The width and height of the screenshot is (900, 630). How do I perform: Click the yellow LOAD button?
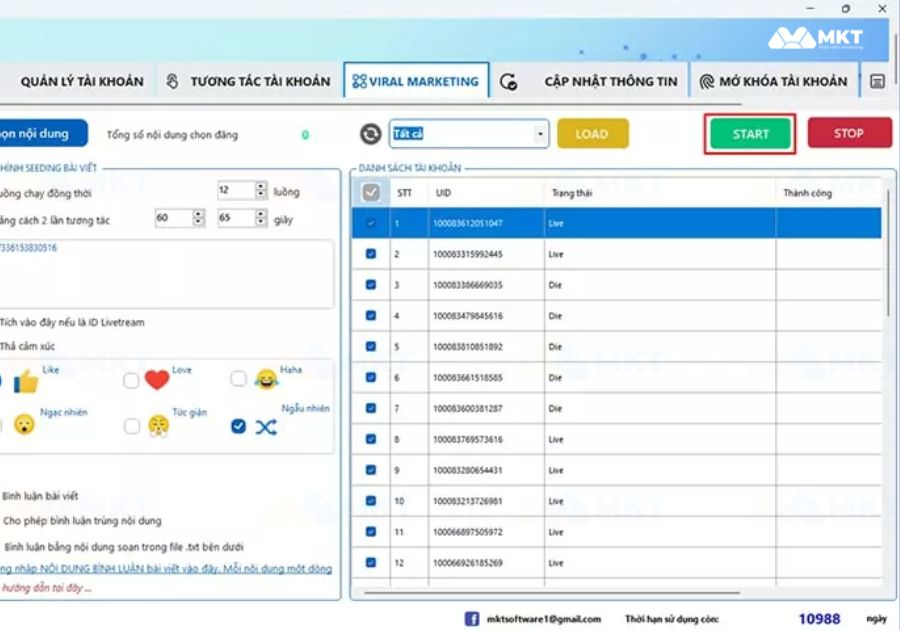(x=592, y=134)
